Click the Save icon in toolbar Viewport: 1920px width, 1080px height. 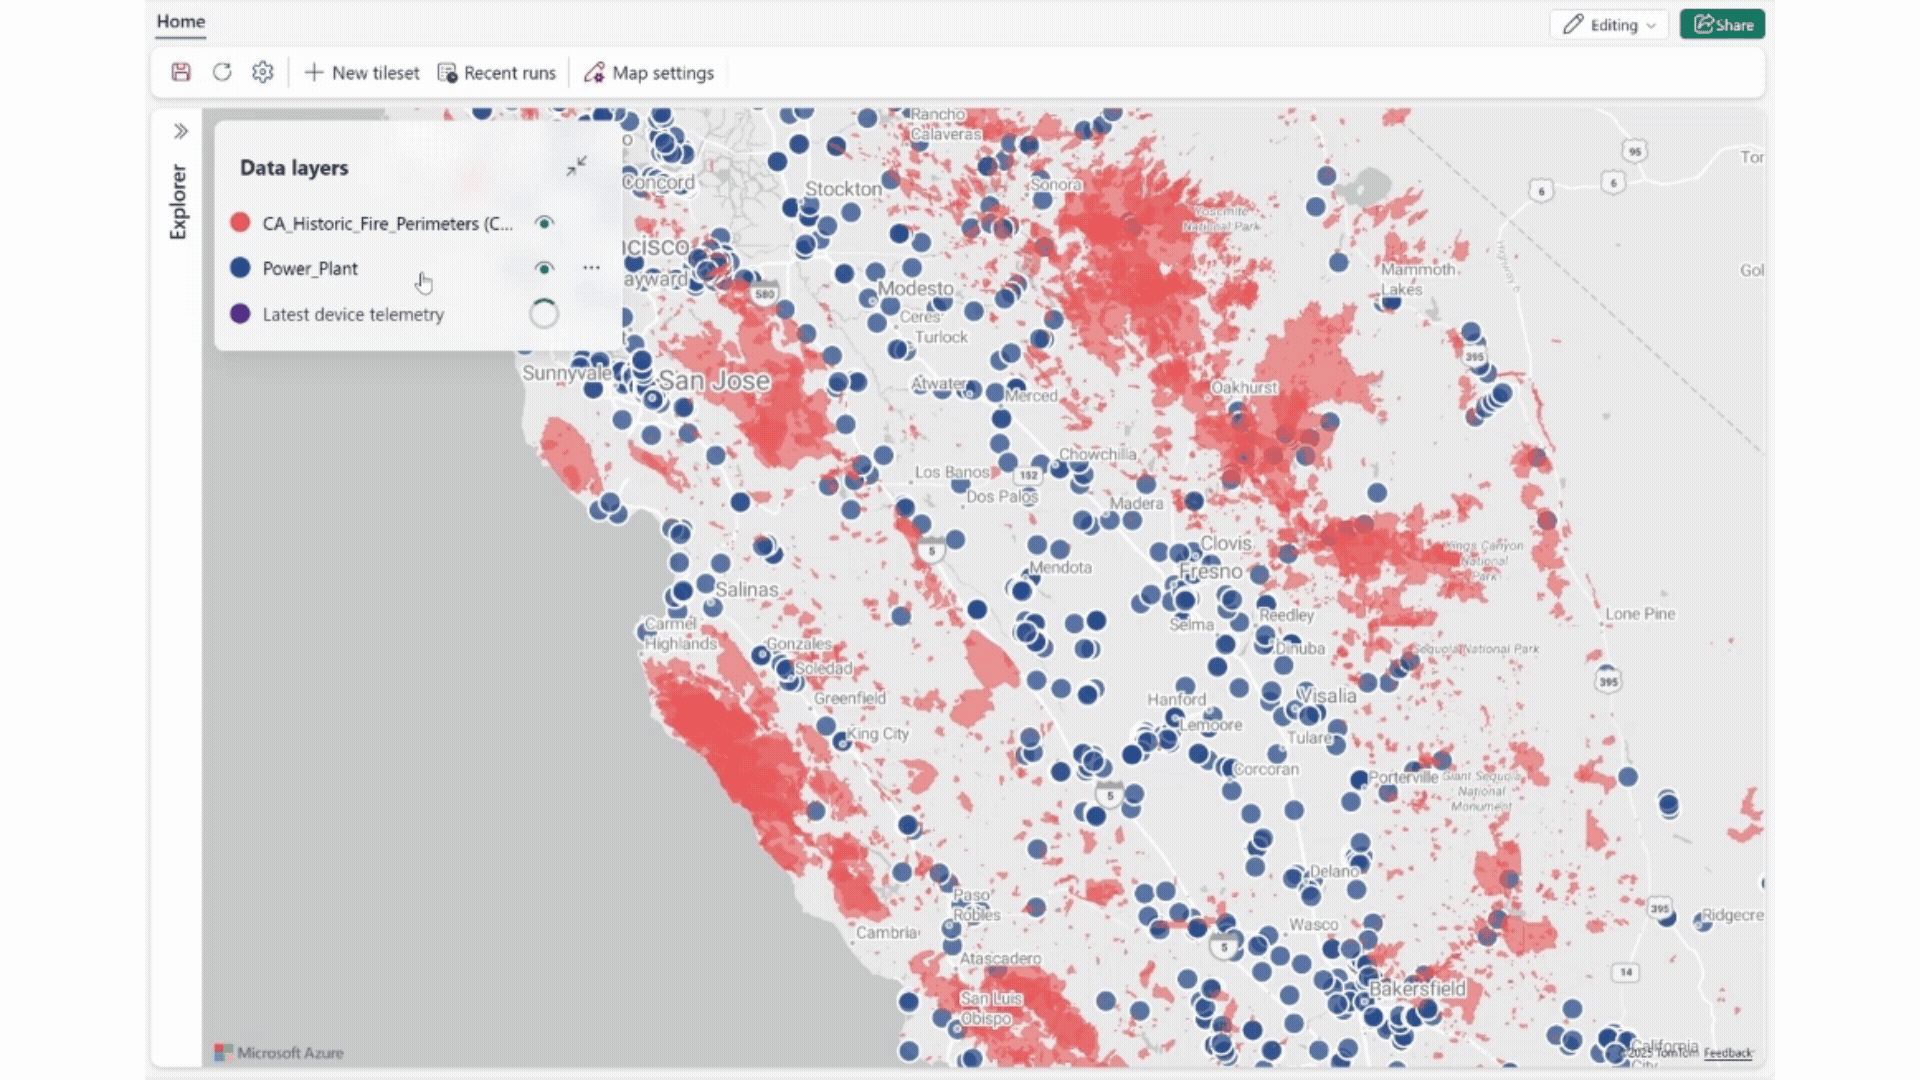[x=181, y=72]
